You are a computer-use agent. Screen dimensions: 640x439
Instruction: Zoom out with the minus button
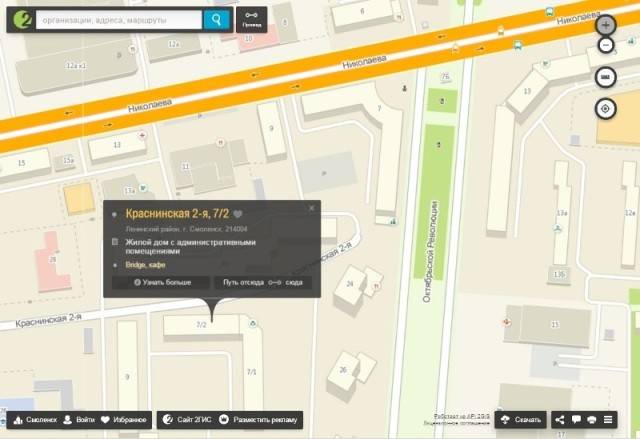[605, 45]
